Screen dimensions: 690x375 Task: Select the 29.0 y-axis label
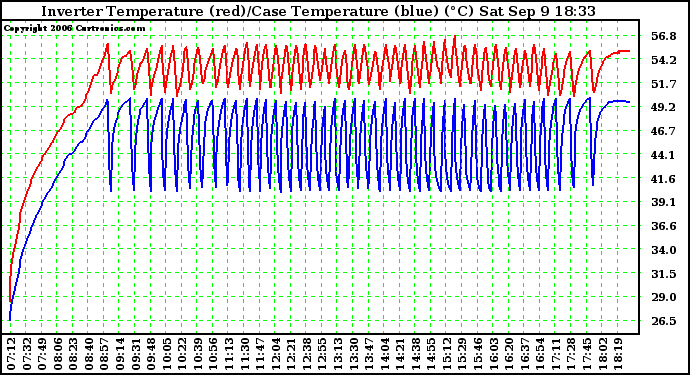click(x=664, y=297)
